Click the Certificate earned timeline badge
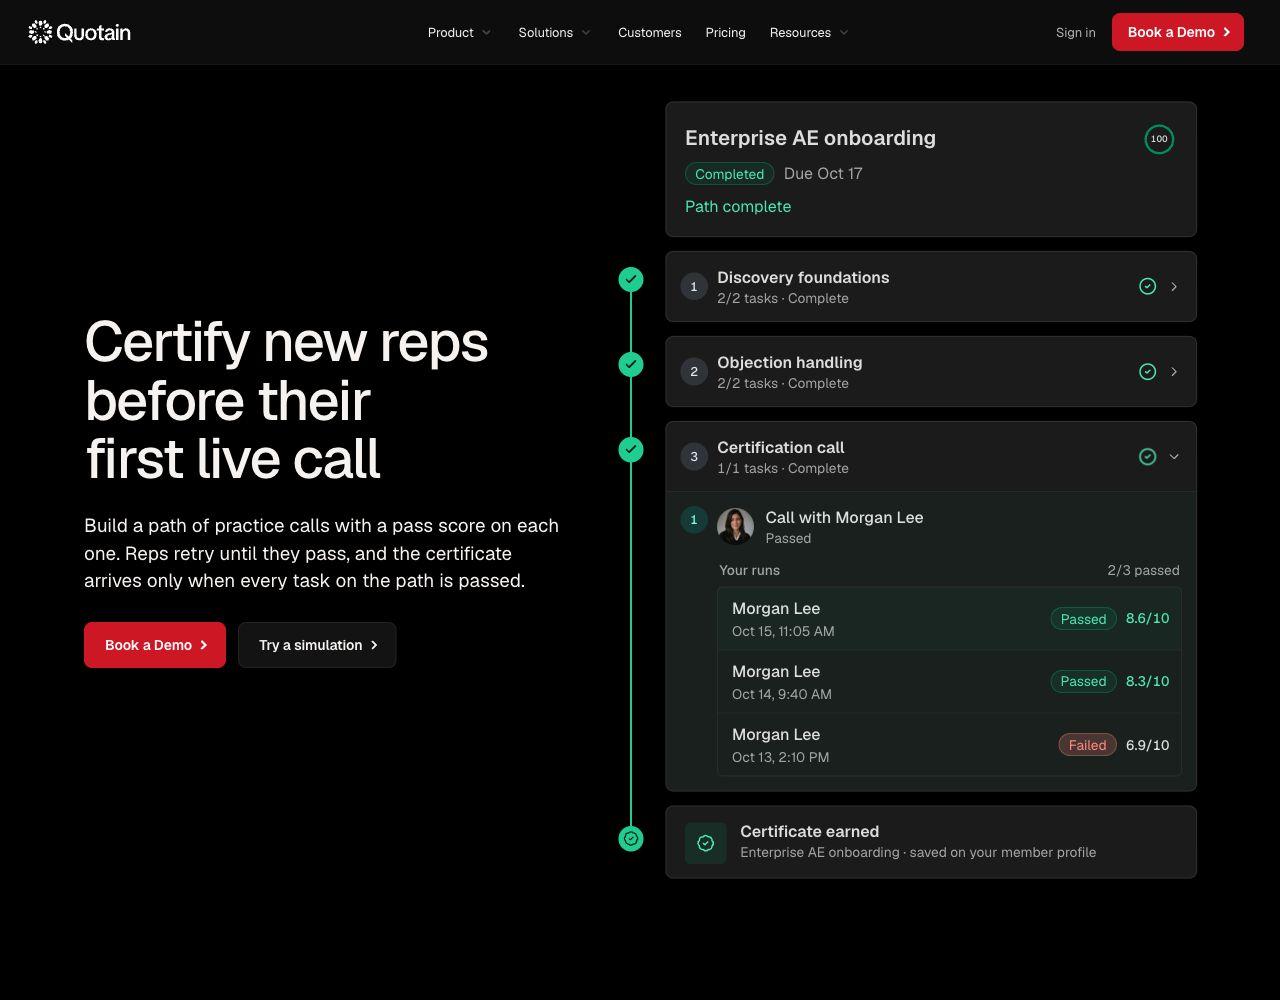 pyautogui.click(x=631, y=839)
